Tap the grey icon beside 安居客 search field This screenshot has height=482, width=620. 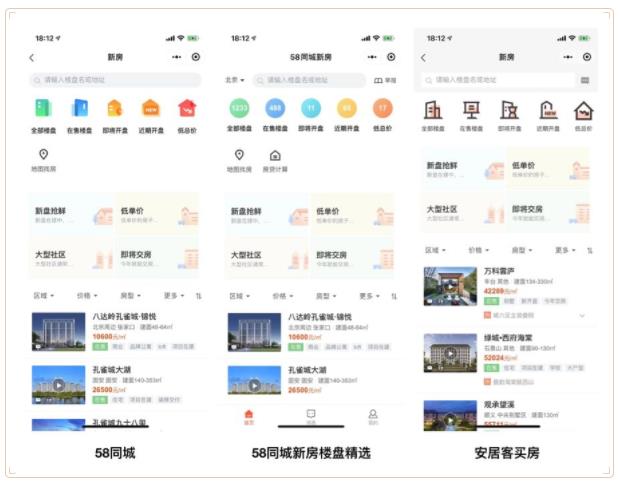click(x=585, y=80)
